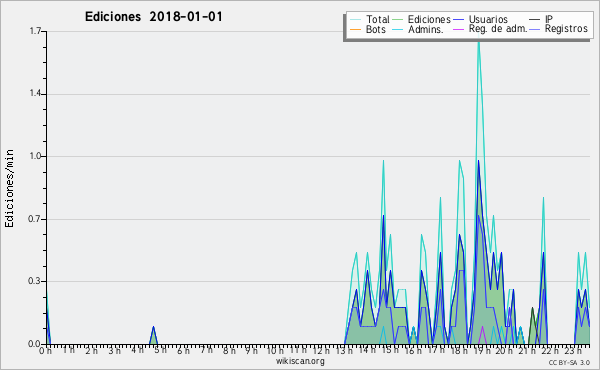The image size is (600, 370).
Task: Click the '15 h' x-axis label
Action: (390, 350)
